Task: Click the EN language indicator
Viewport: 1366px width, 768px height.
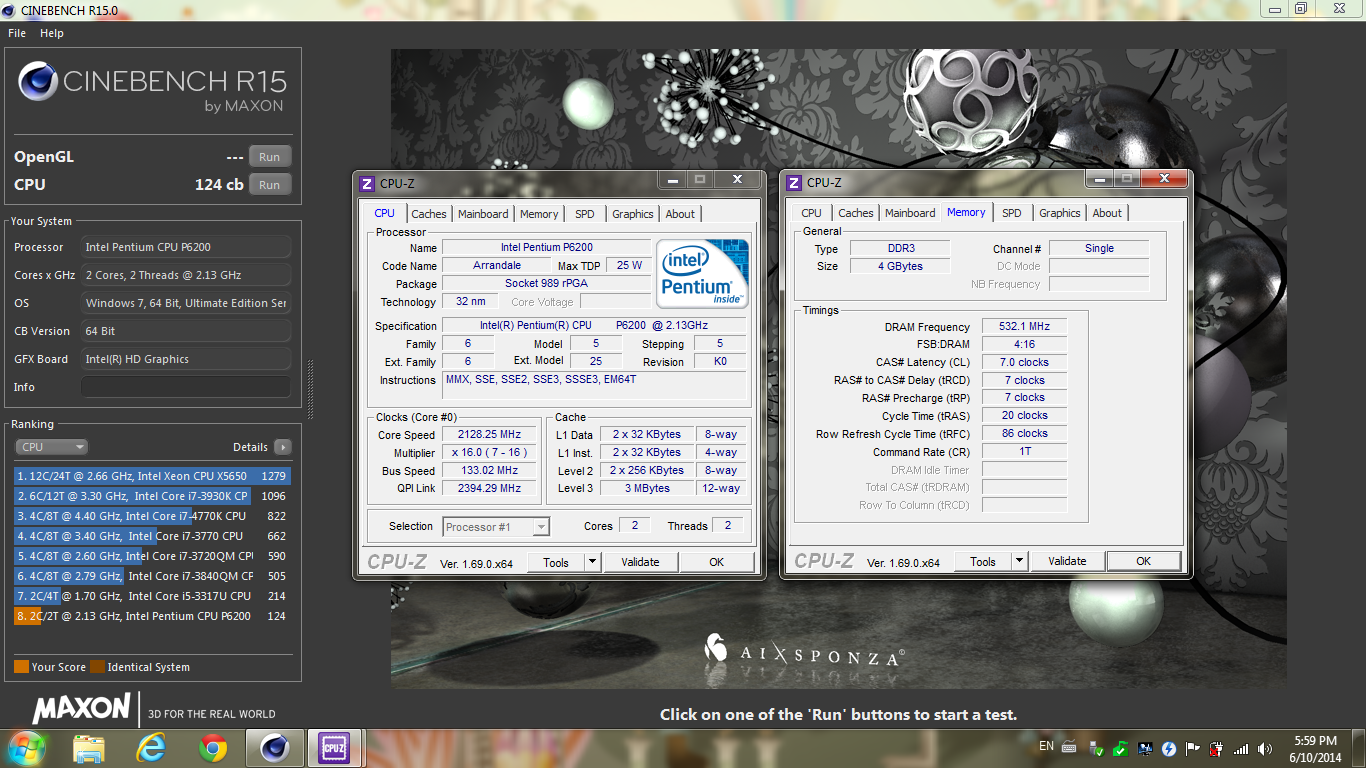Action: click(x=1046, y=746)
